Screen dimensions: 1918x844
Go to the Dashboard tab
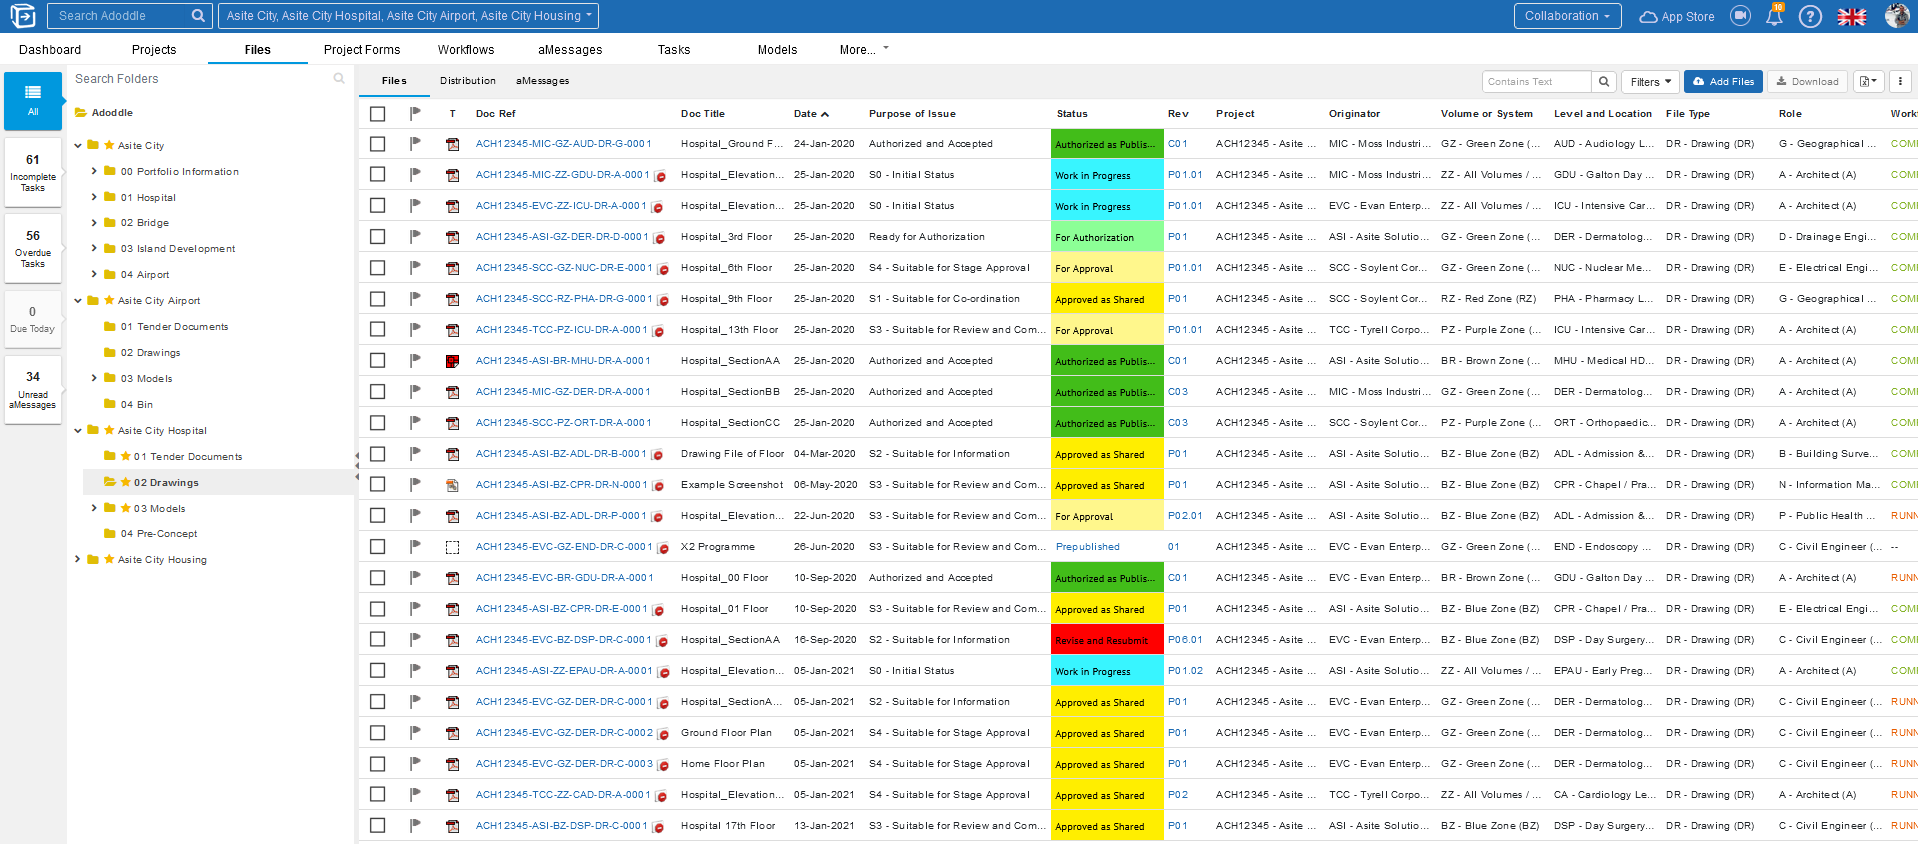point(50,49)
